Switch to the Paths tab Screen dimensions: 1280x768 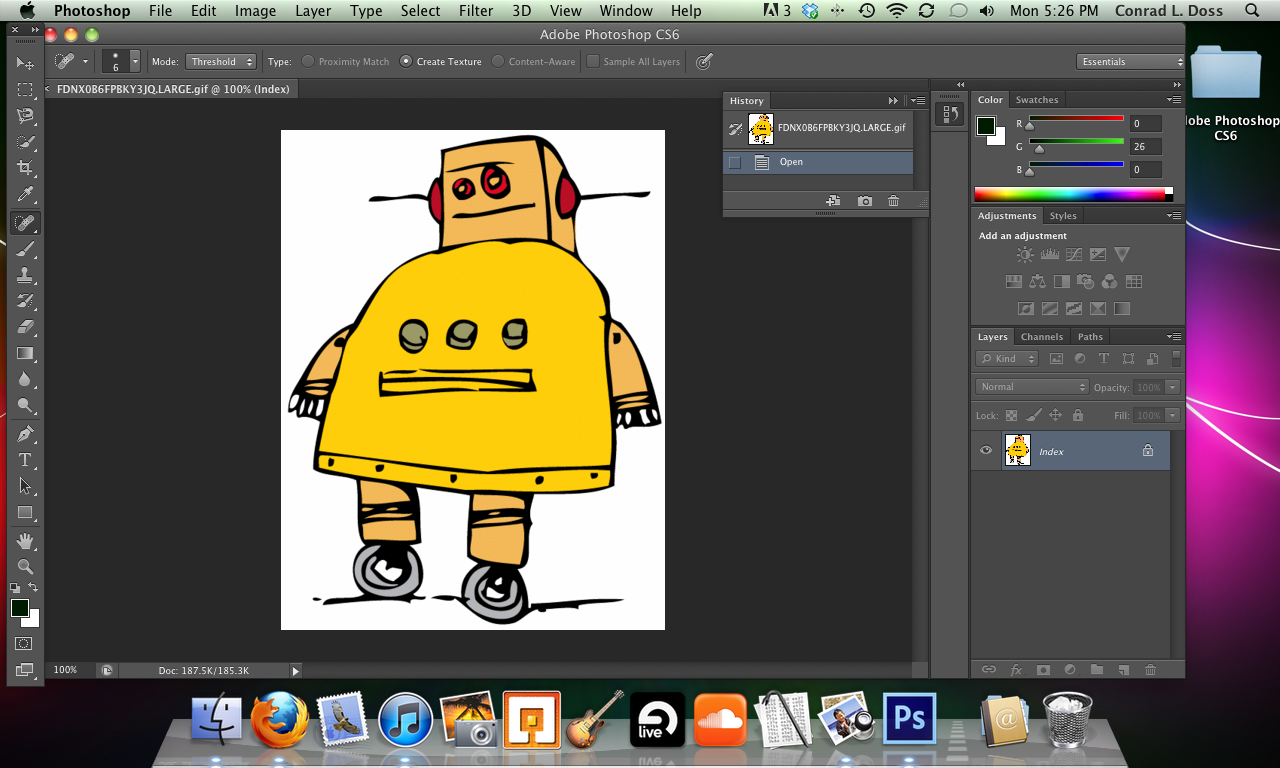pyautogui.click(x=1090, y=337)
